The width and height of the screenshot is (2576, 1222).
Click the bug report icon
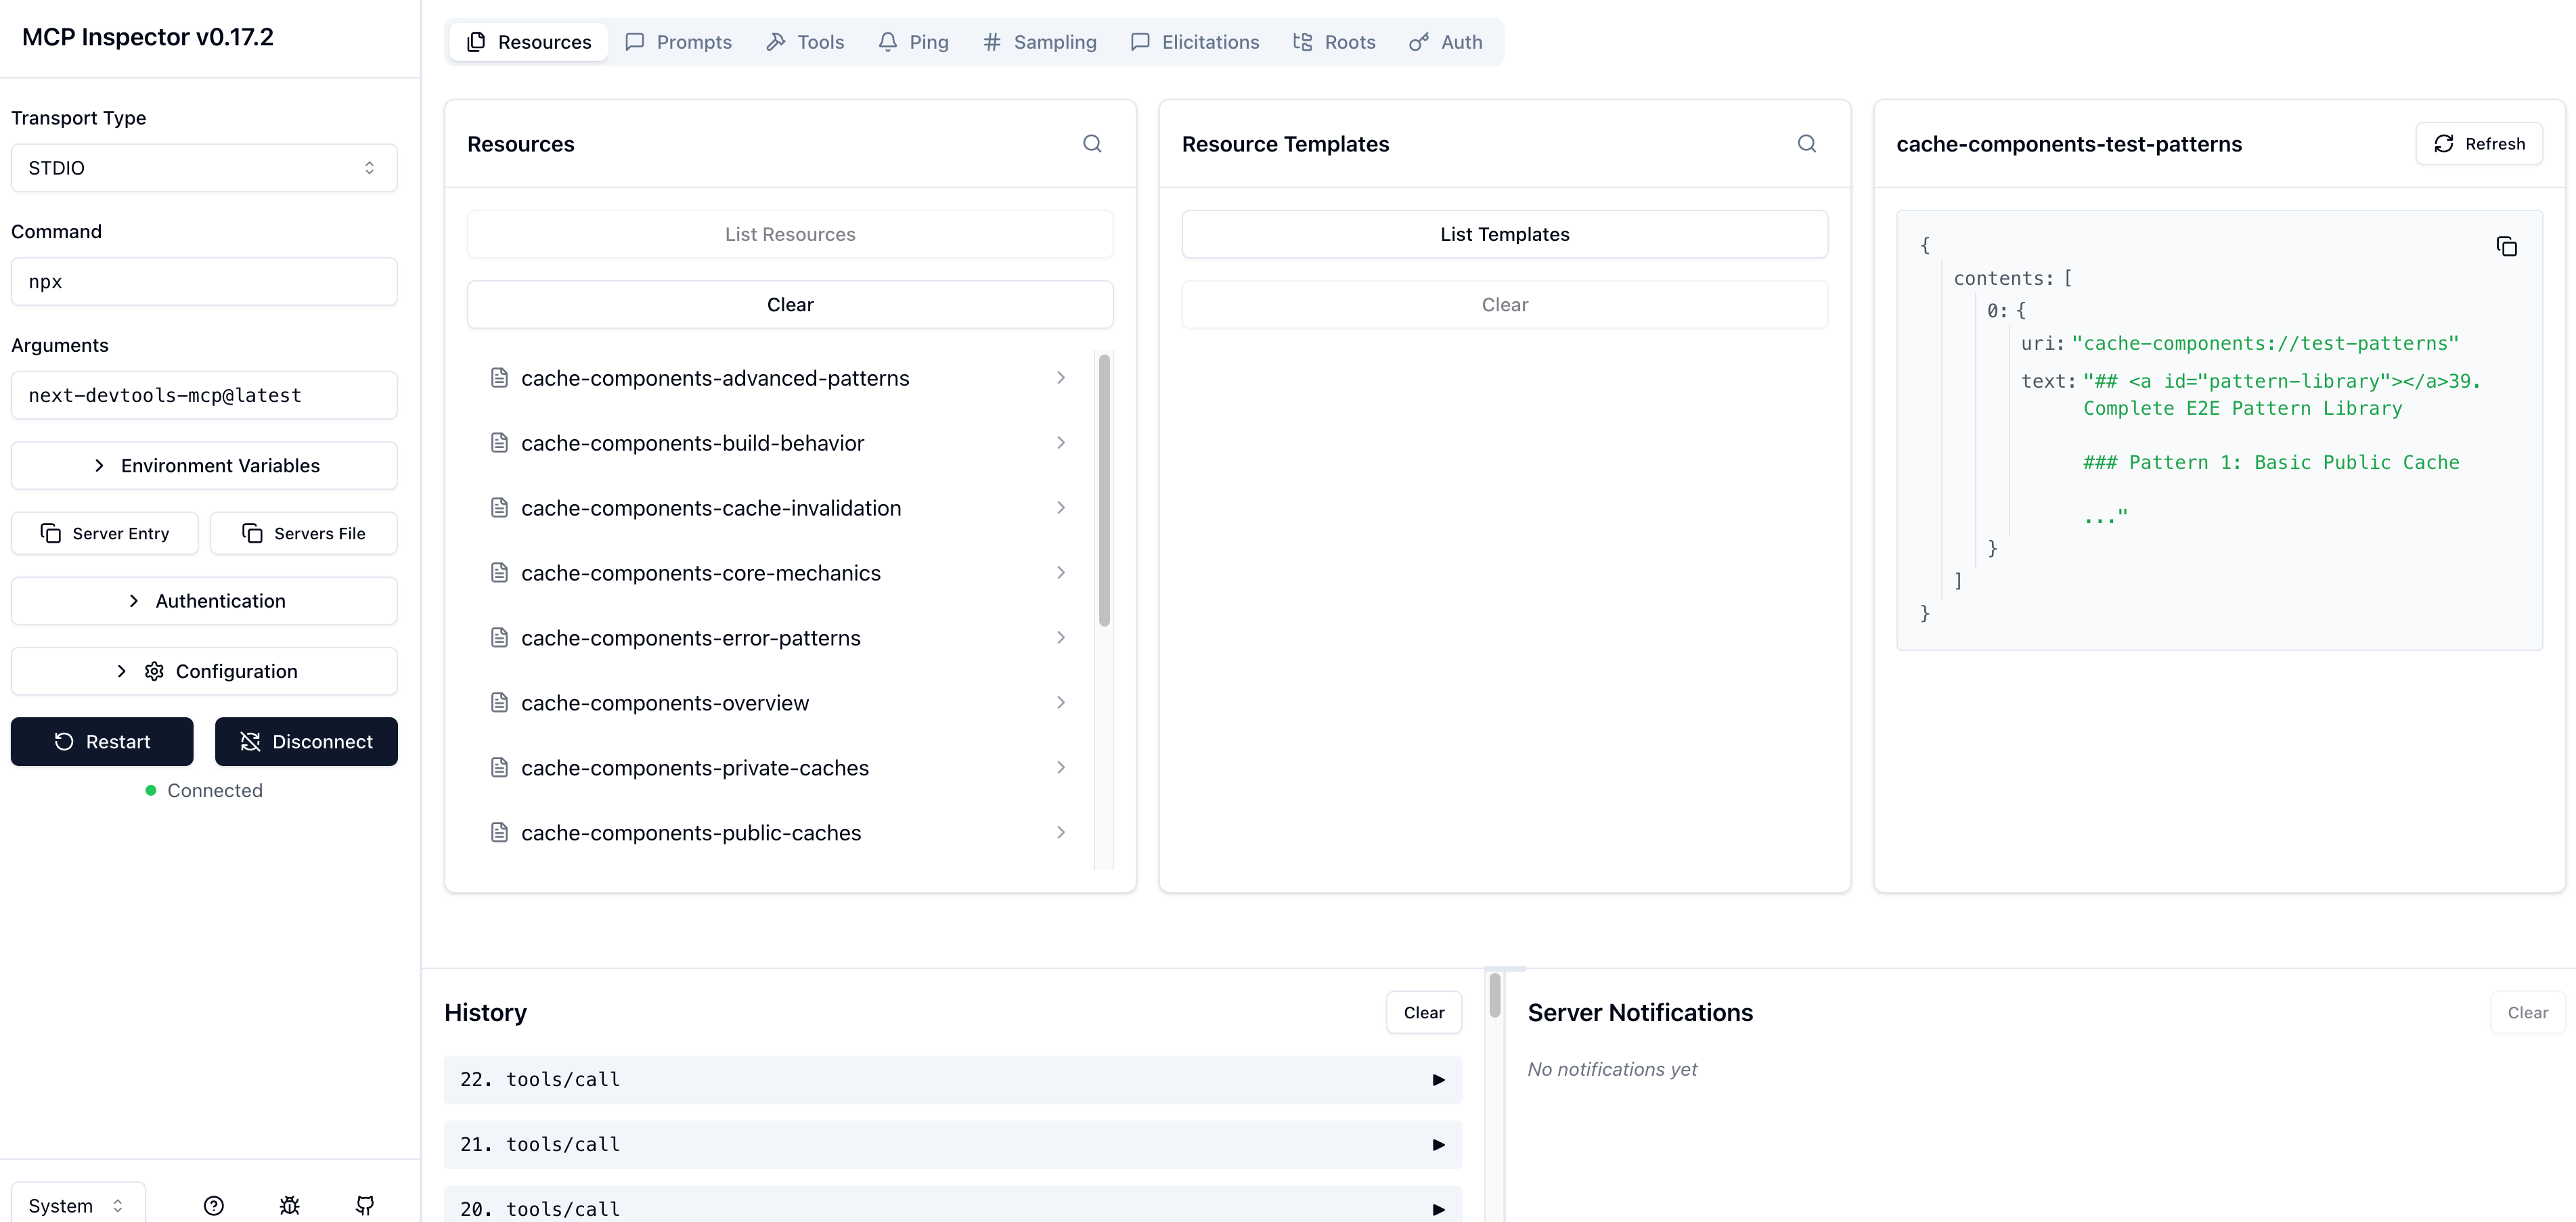[x=289, y=1205]
